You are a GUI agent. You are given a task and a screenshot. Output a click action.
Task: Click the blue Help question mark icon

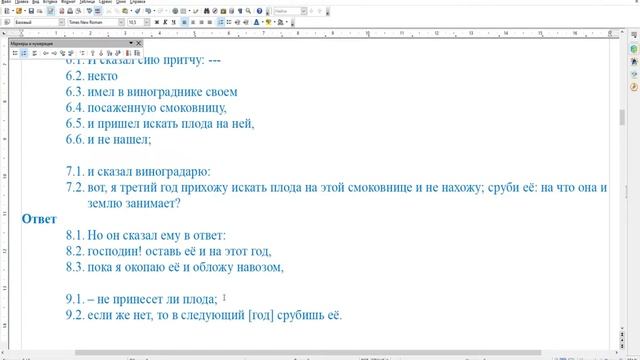tap(259, 11)
